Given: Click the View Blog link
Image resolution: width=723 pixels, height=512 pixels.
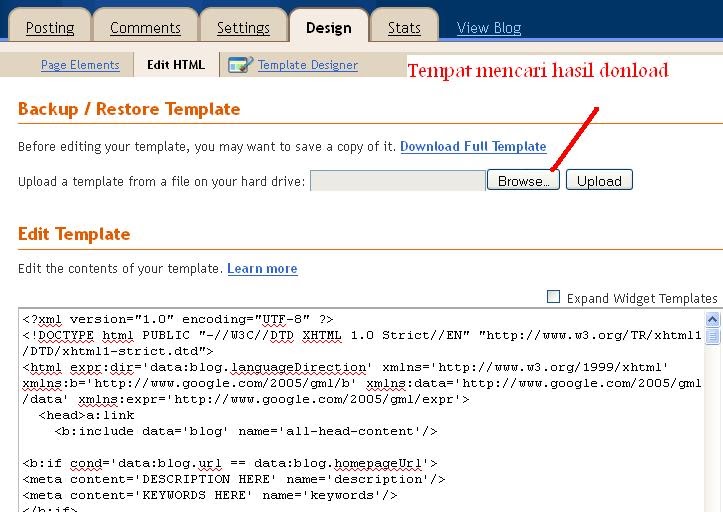Looking at the screenshot, I should pyautogui.click(x=489, y=28).
